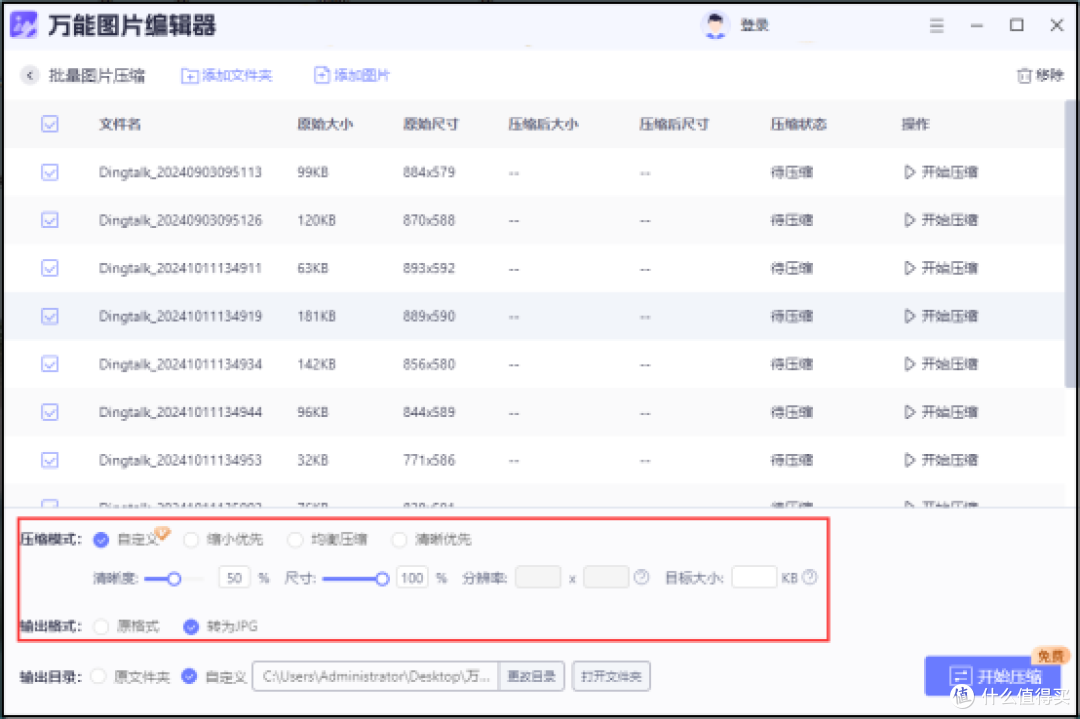This screenshot has width=1080, height=719.
Task: Click the 添加图片 add image icon
Action: (x=321, y=75)
